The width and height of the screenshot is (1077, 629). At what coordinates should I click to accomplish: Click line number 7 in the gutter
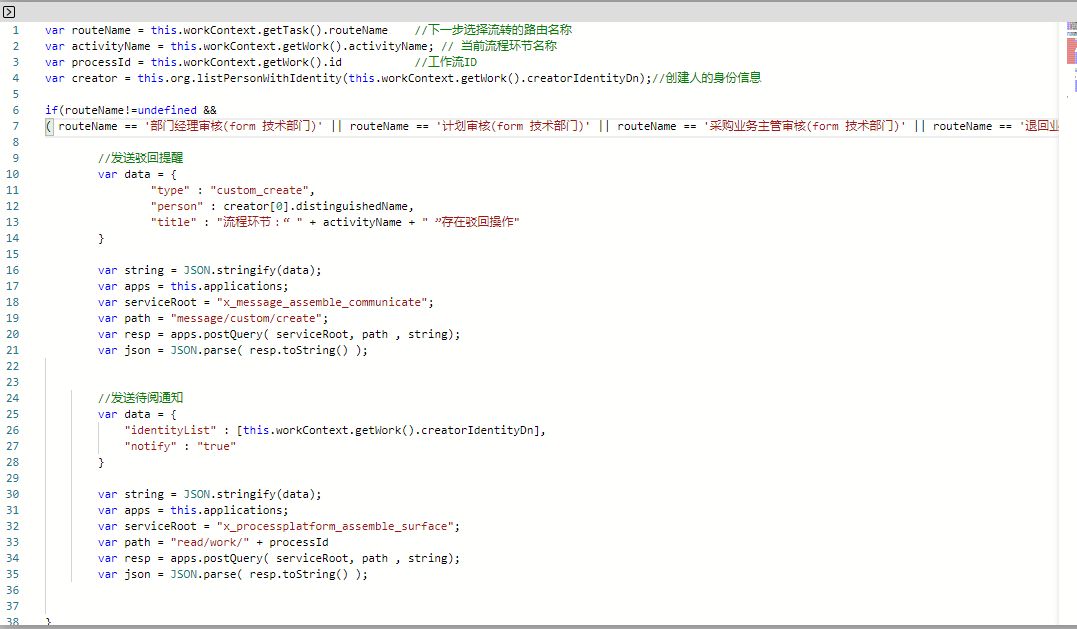[x=15, y=126]
